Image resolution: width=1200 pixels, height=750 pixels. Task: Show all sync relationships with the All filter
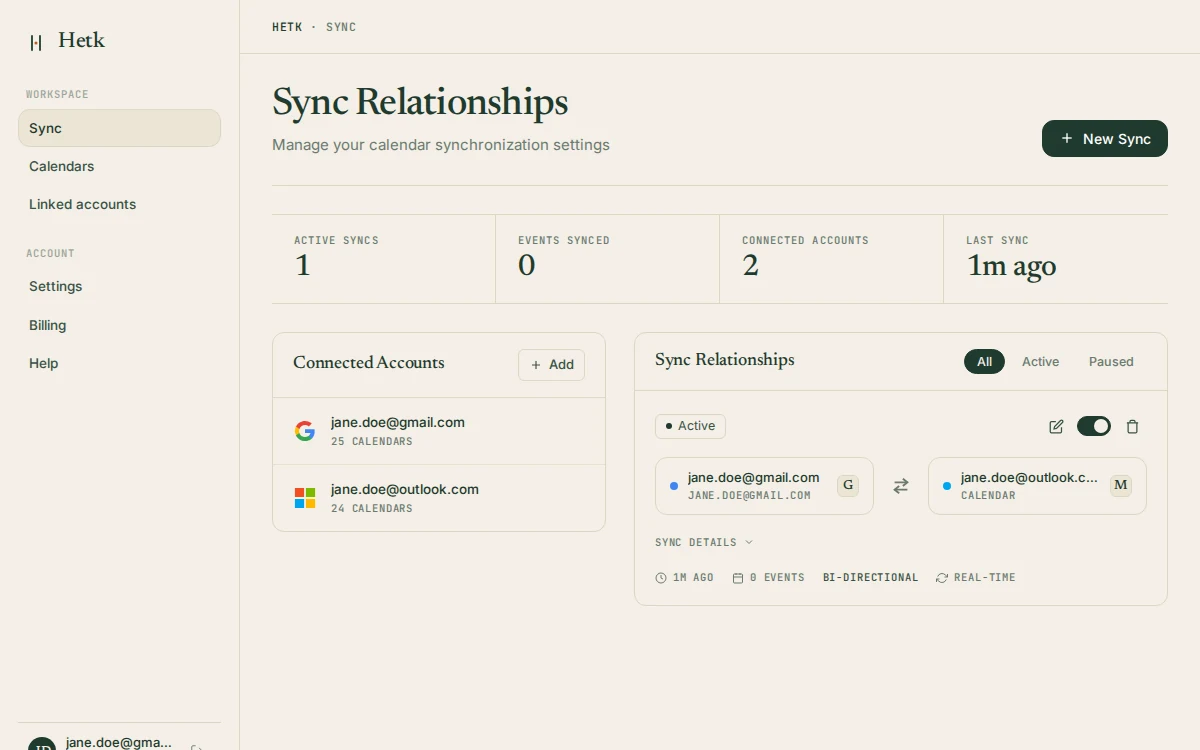tap(984, 362)
